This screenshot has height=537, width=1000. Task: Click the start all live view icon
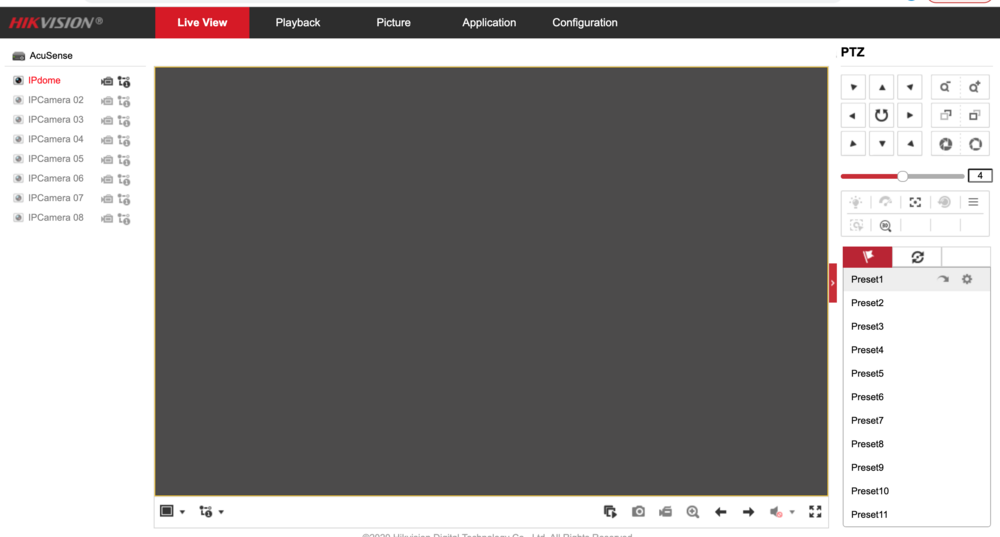[610, 512]
